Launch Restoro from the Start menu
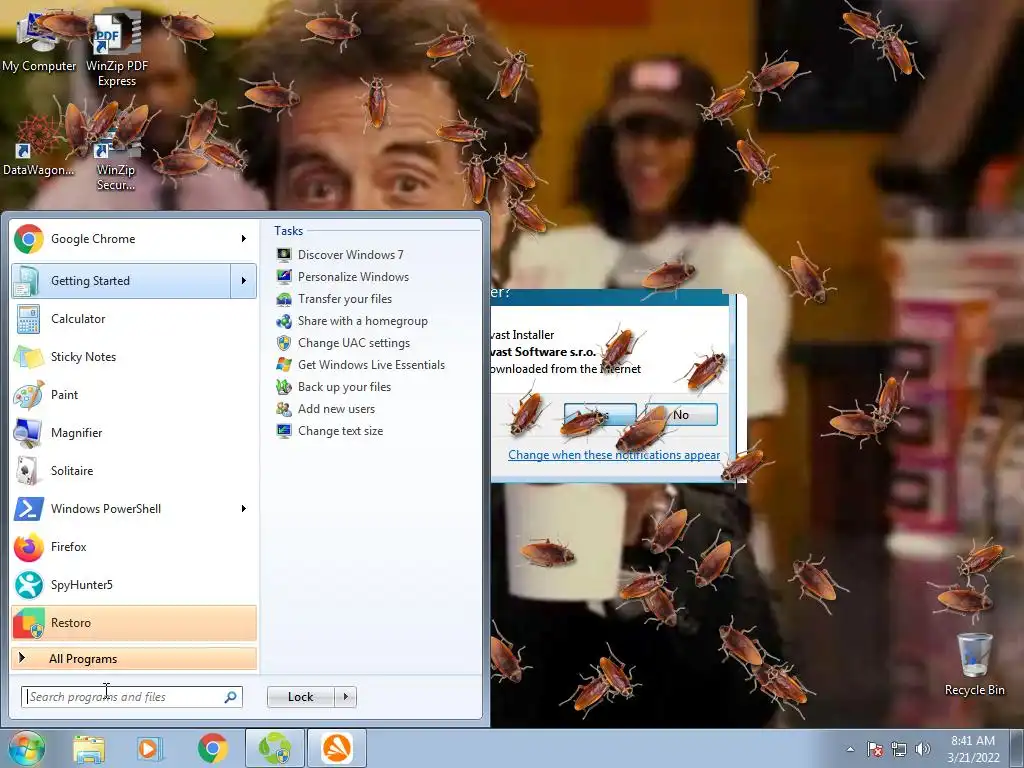Image resolution: width=1024 pixels, height=768 pixels. pyautogui.click(x=134, y=622)
